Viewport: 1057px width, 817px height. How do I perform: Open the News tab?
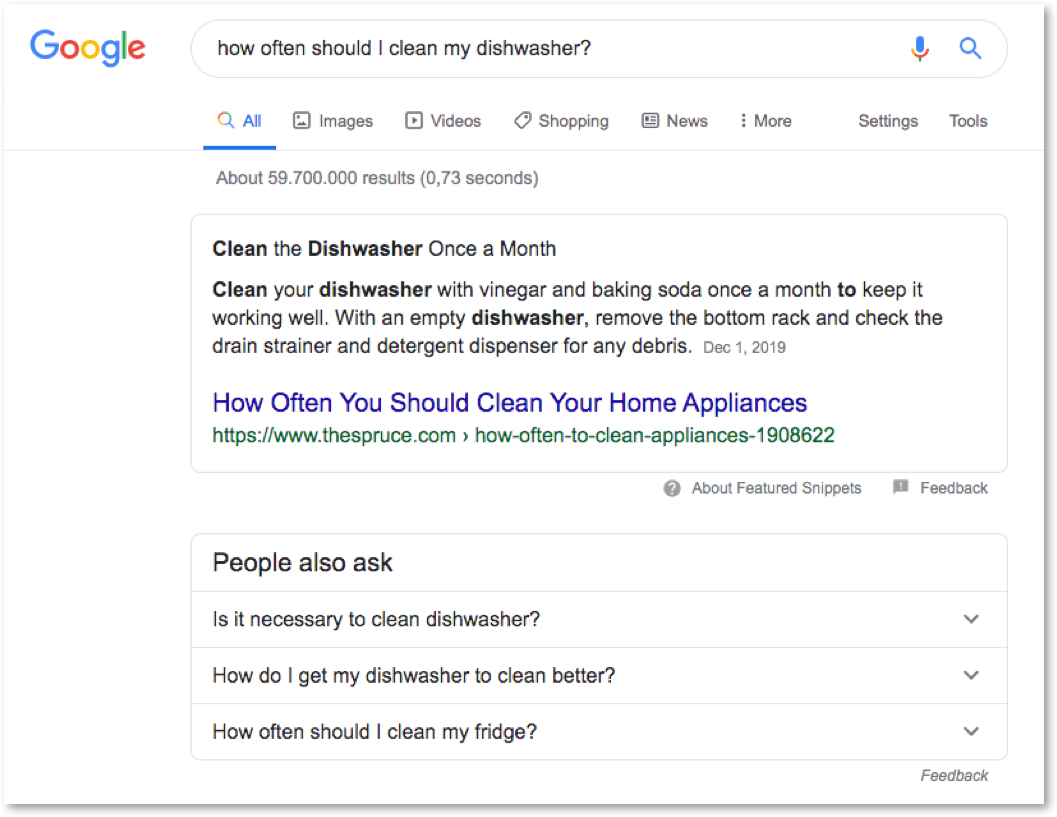[675, 120]
